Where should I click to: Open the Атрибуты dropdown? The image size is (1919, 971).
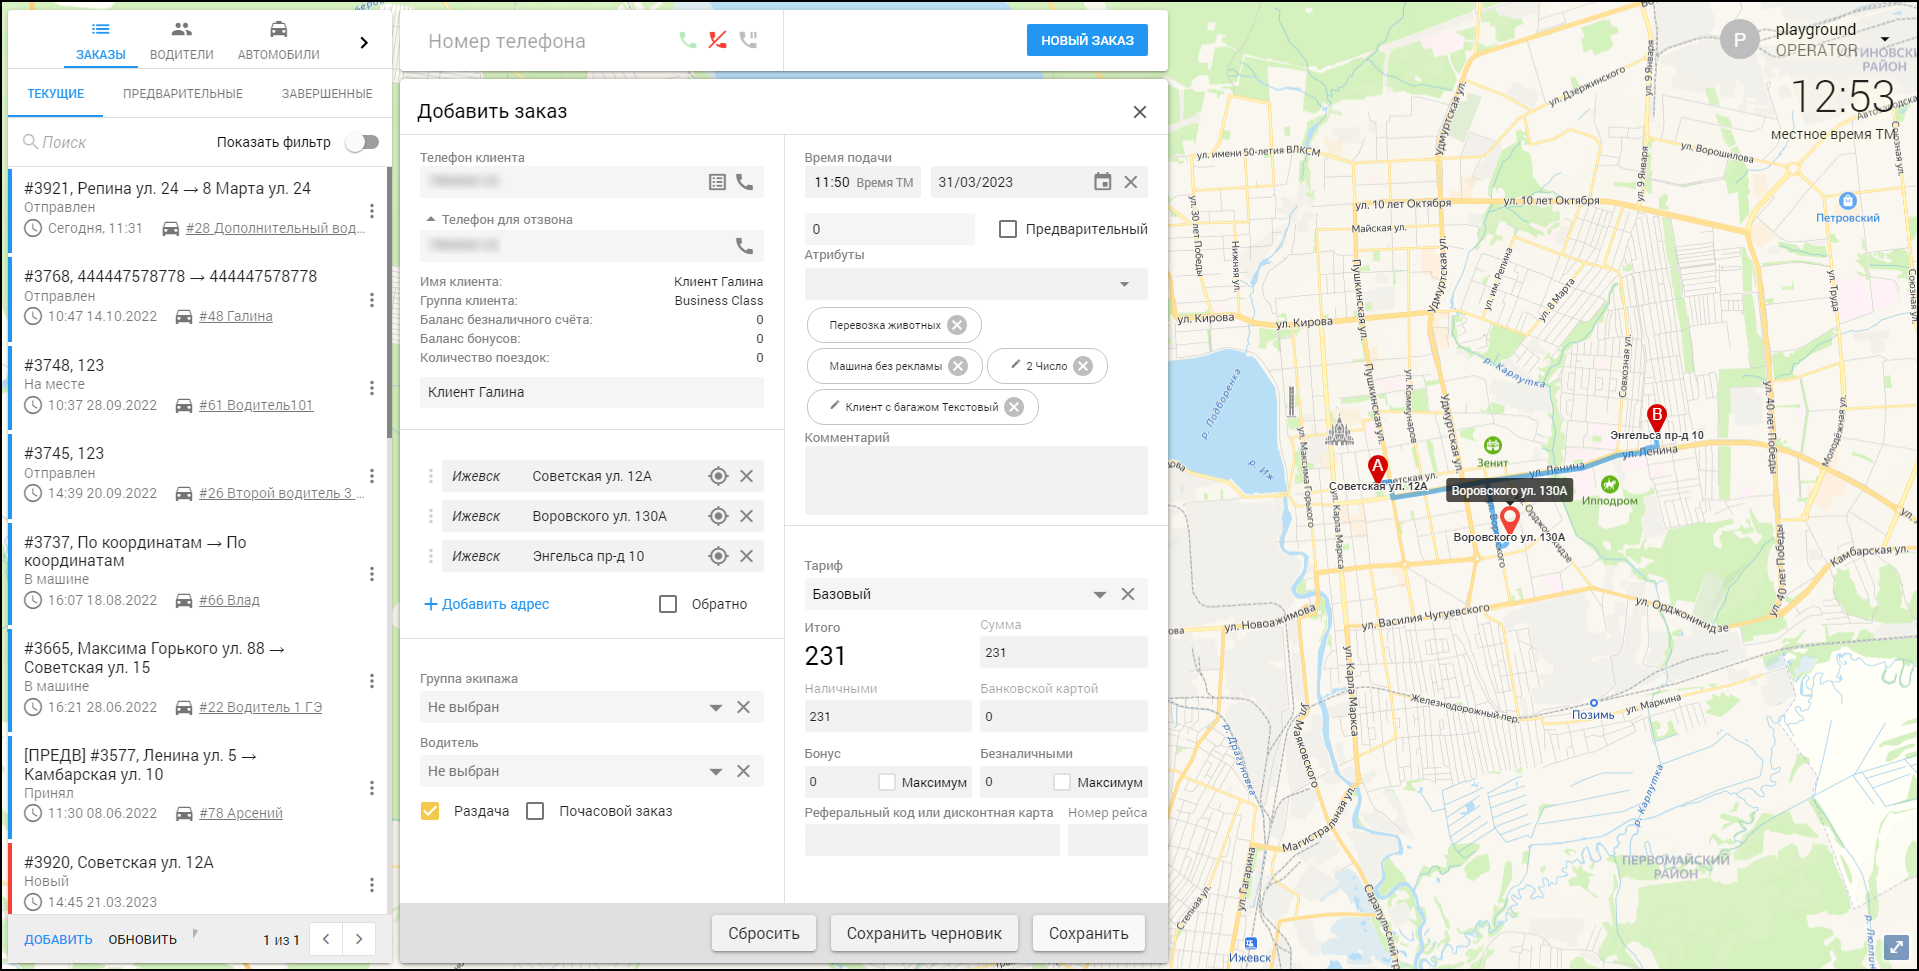tap(1124, 284)
